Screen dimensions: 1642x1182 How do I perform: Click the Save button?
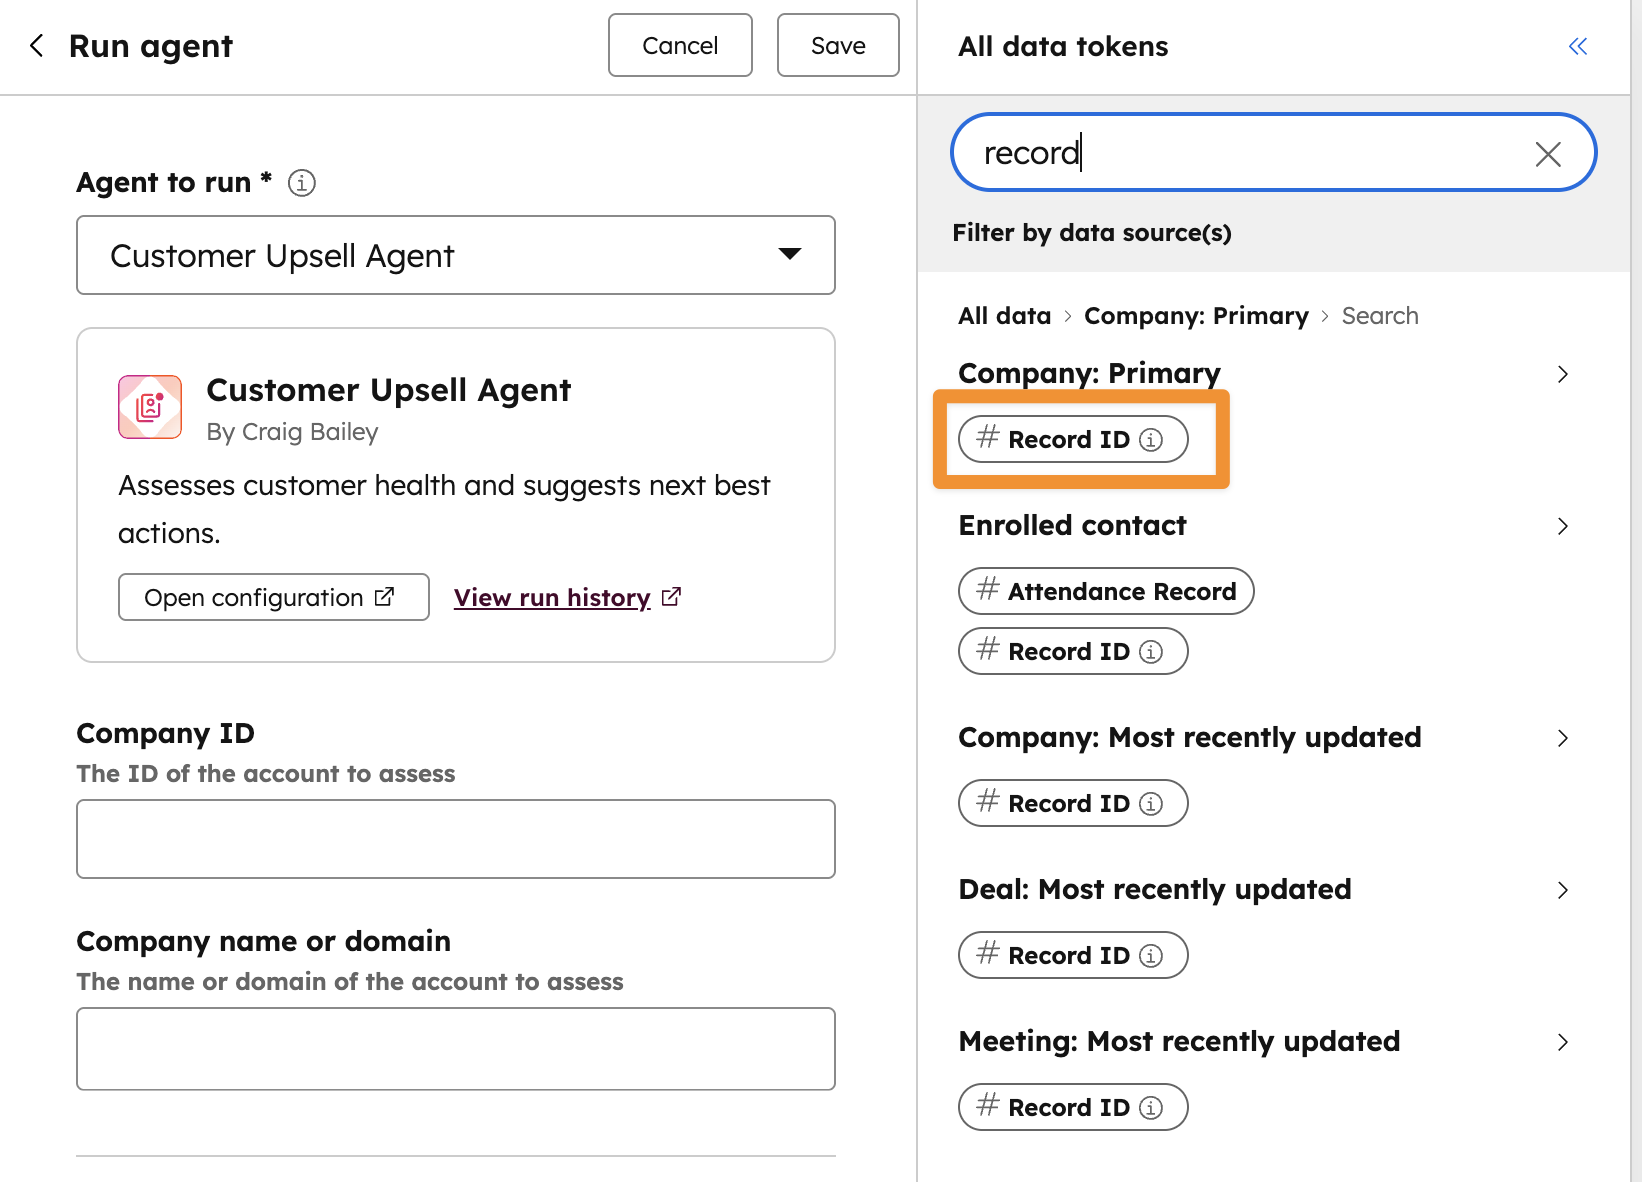pyautogui.click(x=837, y=45)
